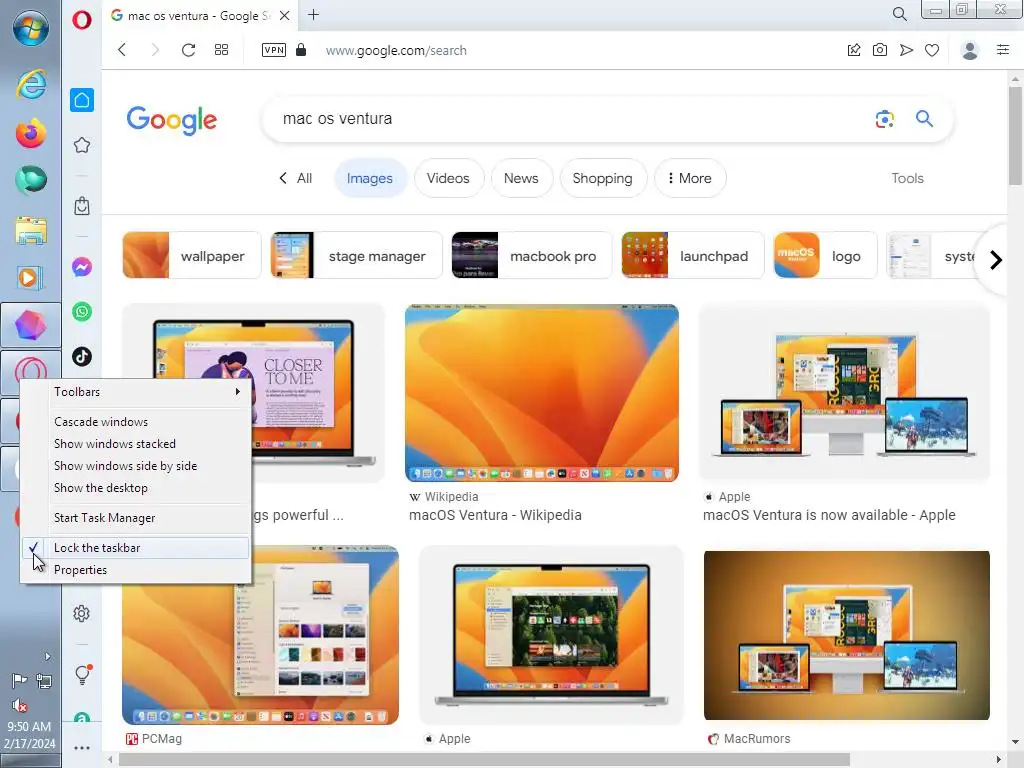Viewport: 1024px width, 768px height.
Task: Open macOS Ventura - Wikipedia link
Action: 495,515
